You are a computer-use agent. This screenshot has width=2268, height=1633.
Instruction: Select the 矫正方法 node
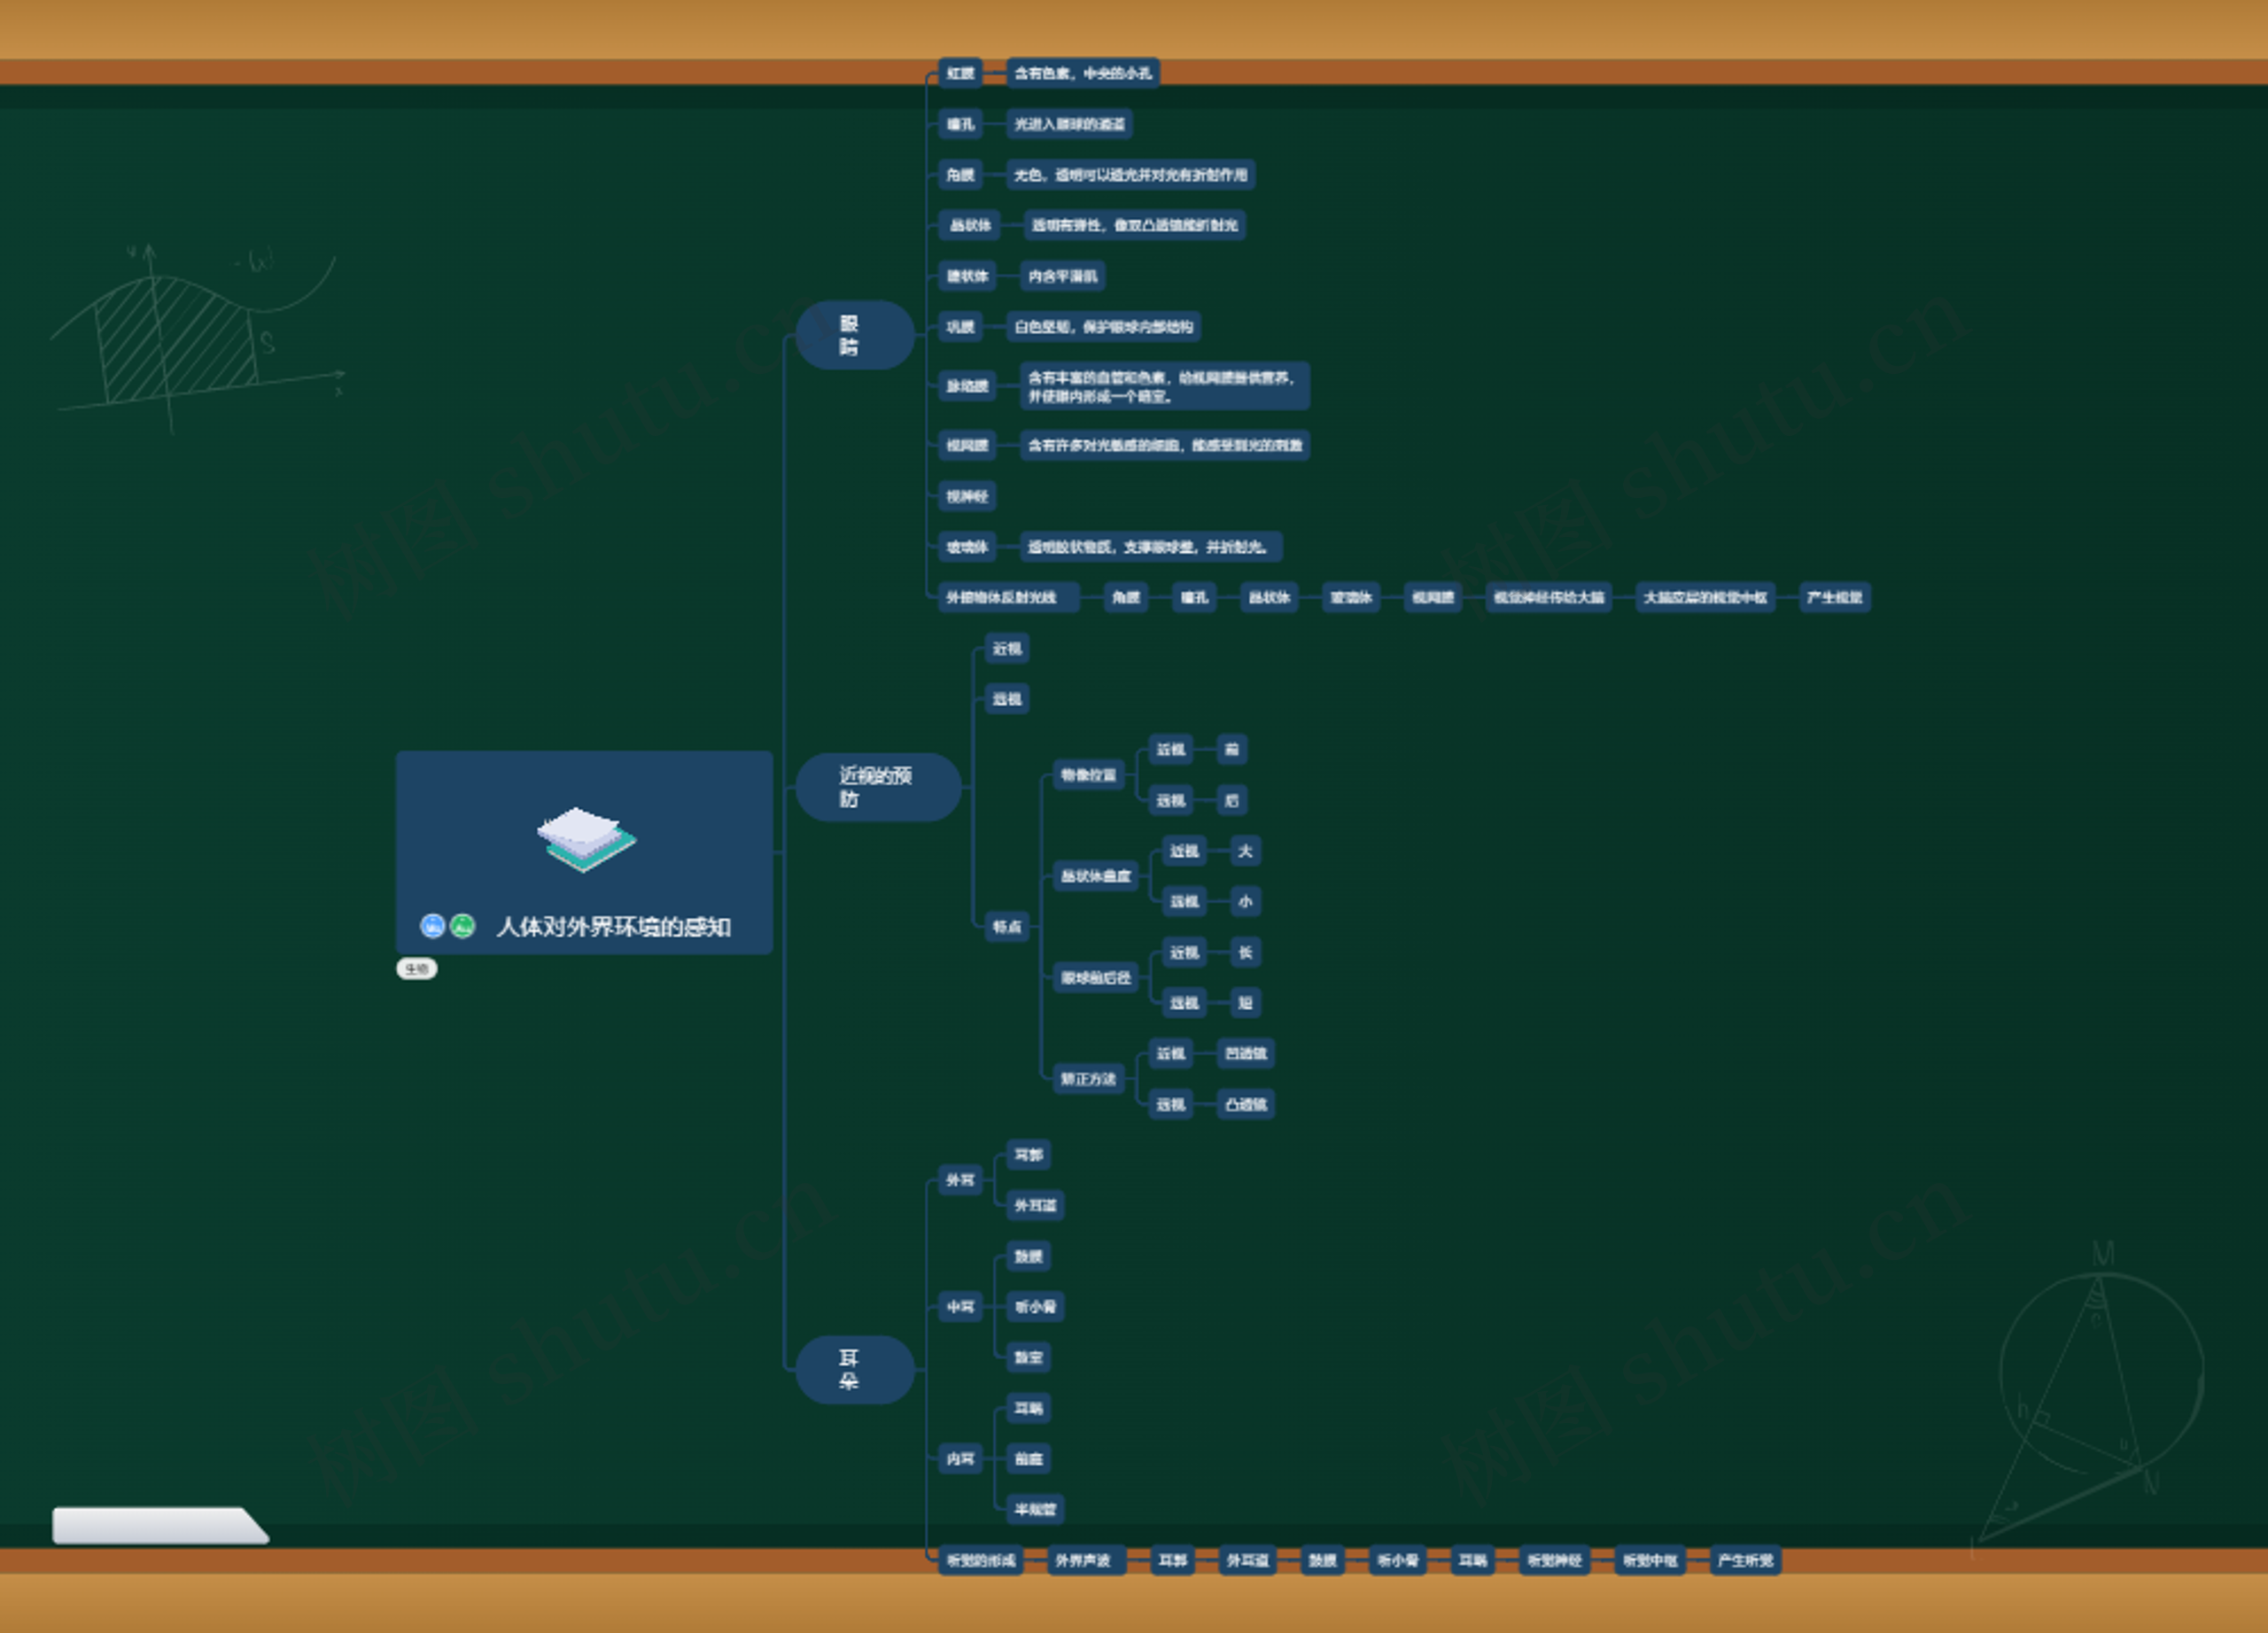coord(1088,1078)
